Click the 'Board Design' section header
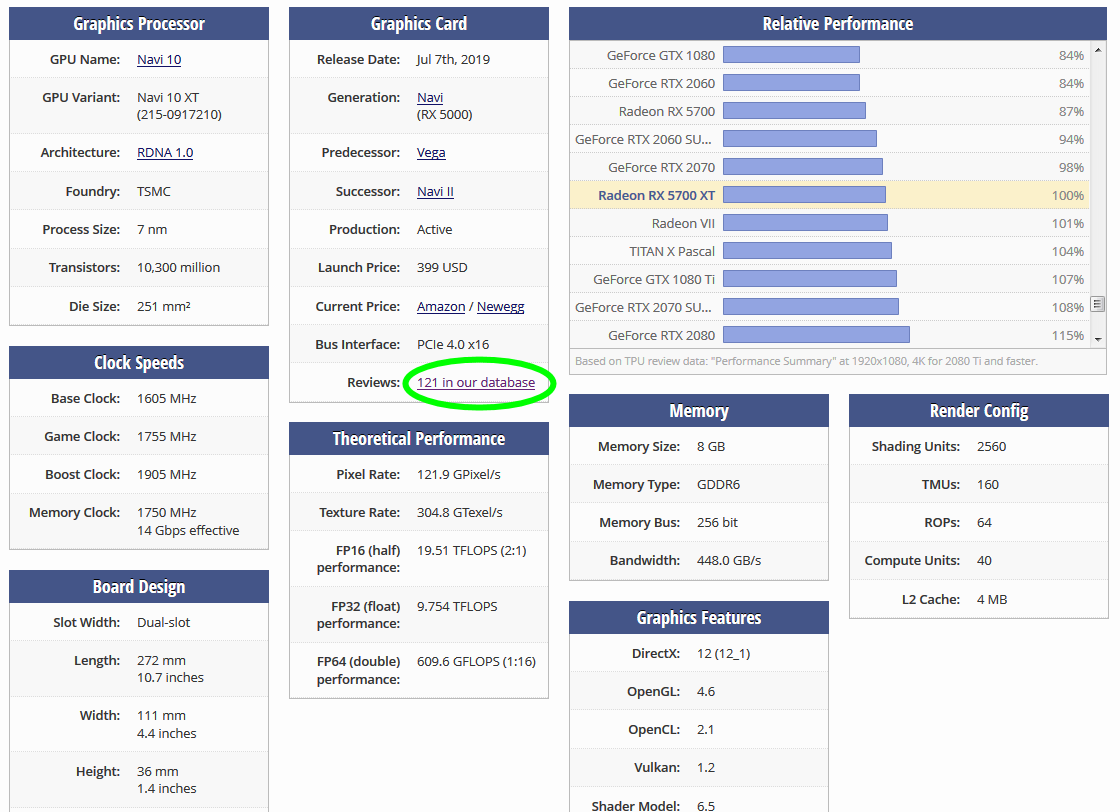1120x812 pixels. tap(139, 586)
